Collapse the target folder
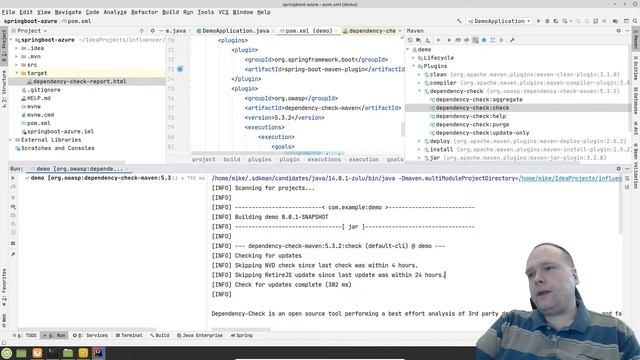This screenshot has height=360, width=640. [x=17, y=73]
